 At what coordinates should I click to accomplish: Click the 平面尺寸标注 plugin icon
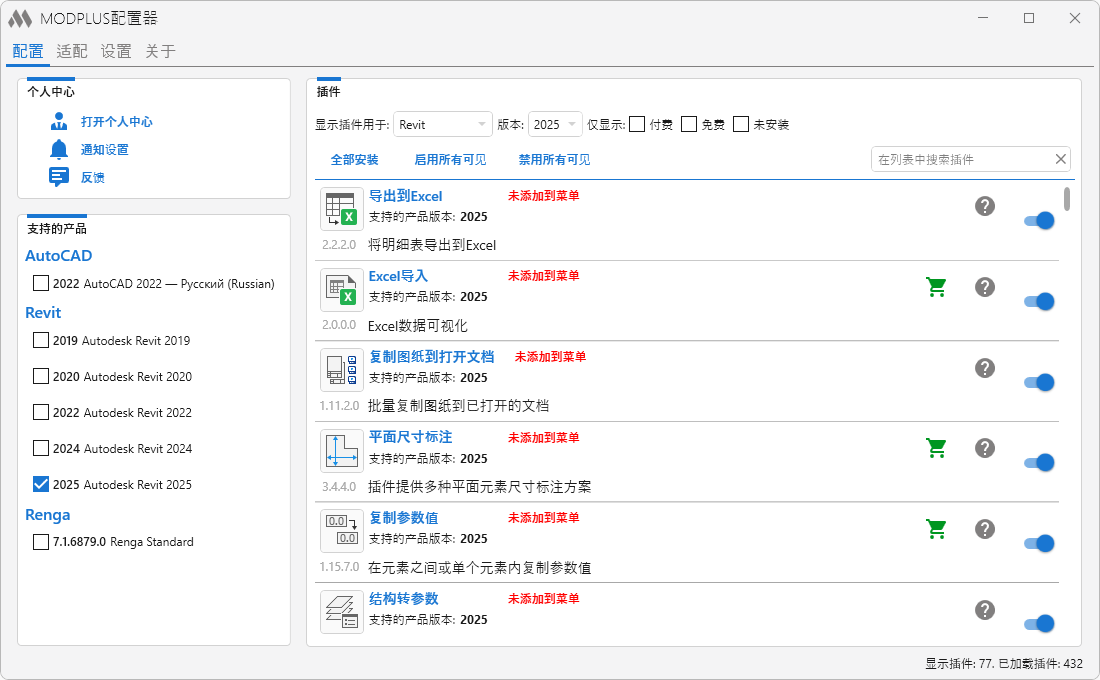tap(342, 451)
